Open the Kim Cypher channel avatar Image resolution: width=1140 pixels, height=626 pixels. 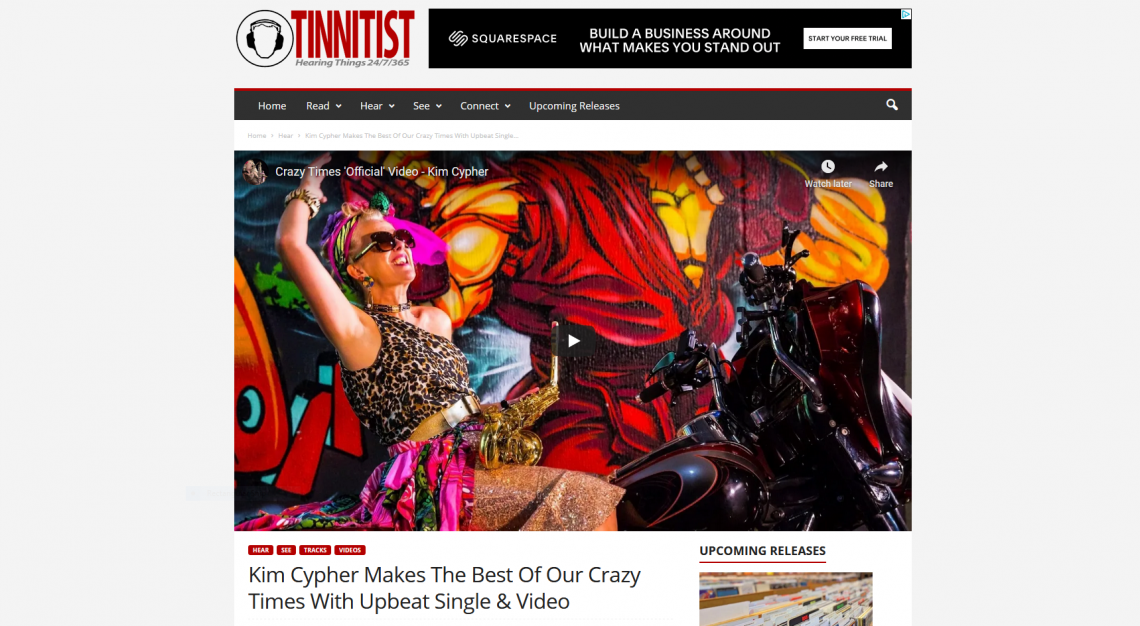tap(254, 172)
